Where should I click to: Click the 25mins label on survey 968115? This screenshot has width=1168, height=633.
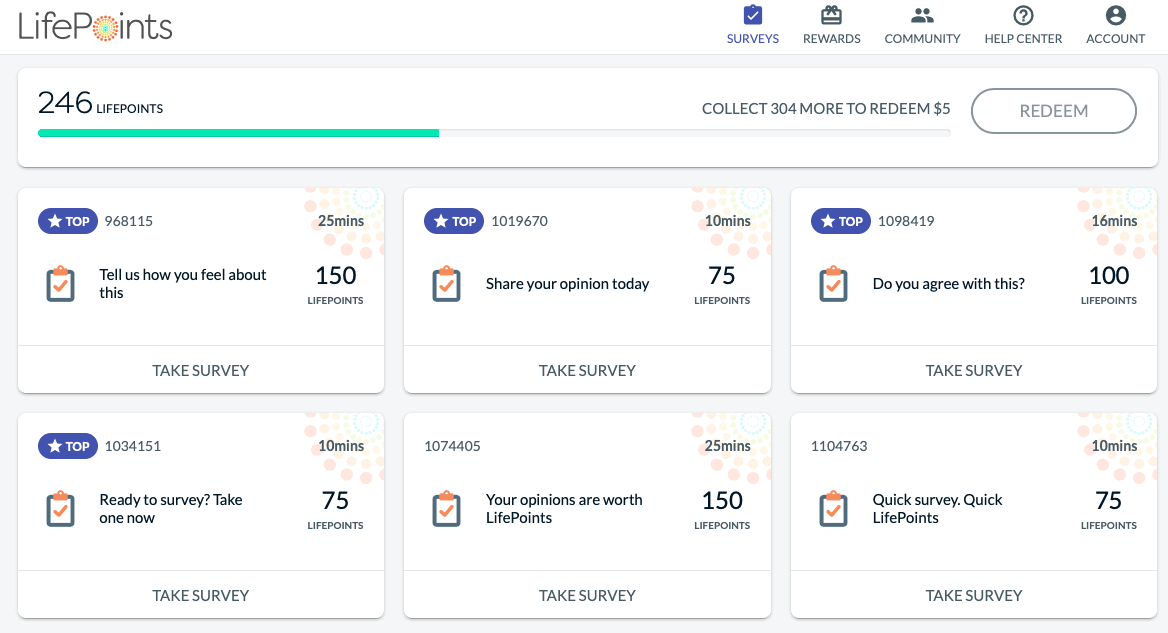click(341, 221)
